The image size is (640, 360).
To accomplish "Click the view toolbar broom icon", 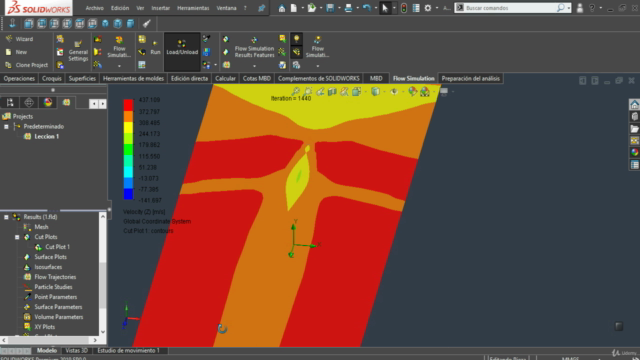I will pos(147,24).
